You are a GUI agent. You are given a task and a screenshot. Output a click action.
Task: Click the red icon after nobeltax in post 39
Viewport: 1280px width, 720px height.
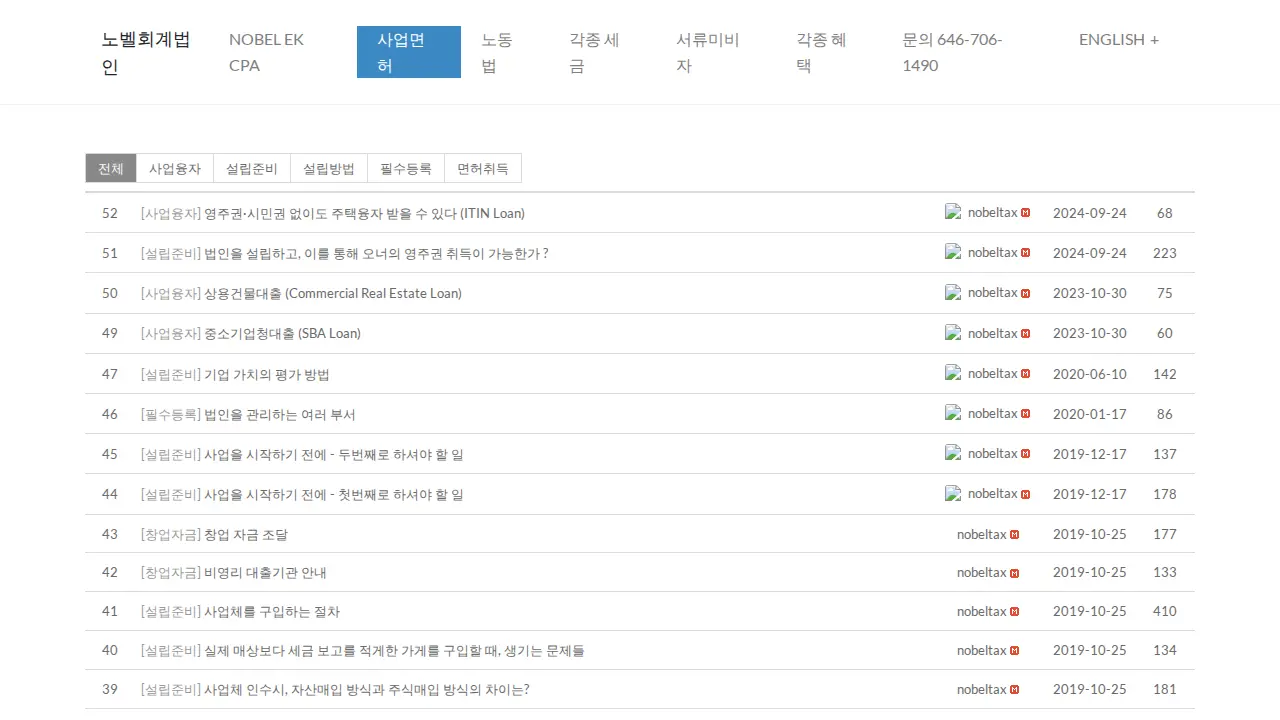[x=1015, y=690]
